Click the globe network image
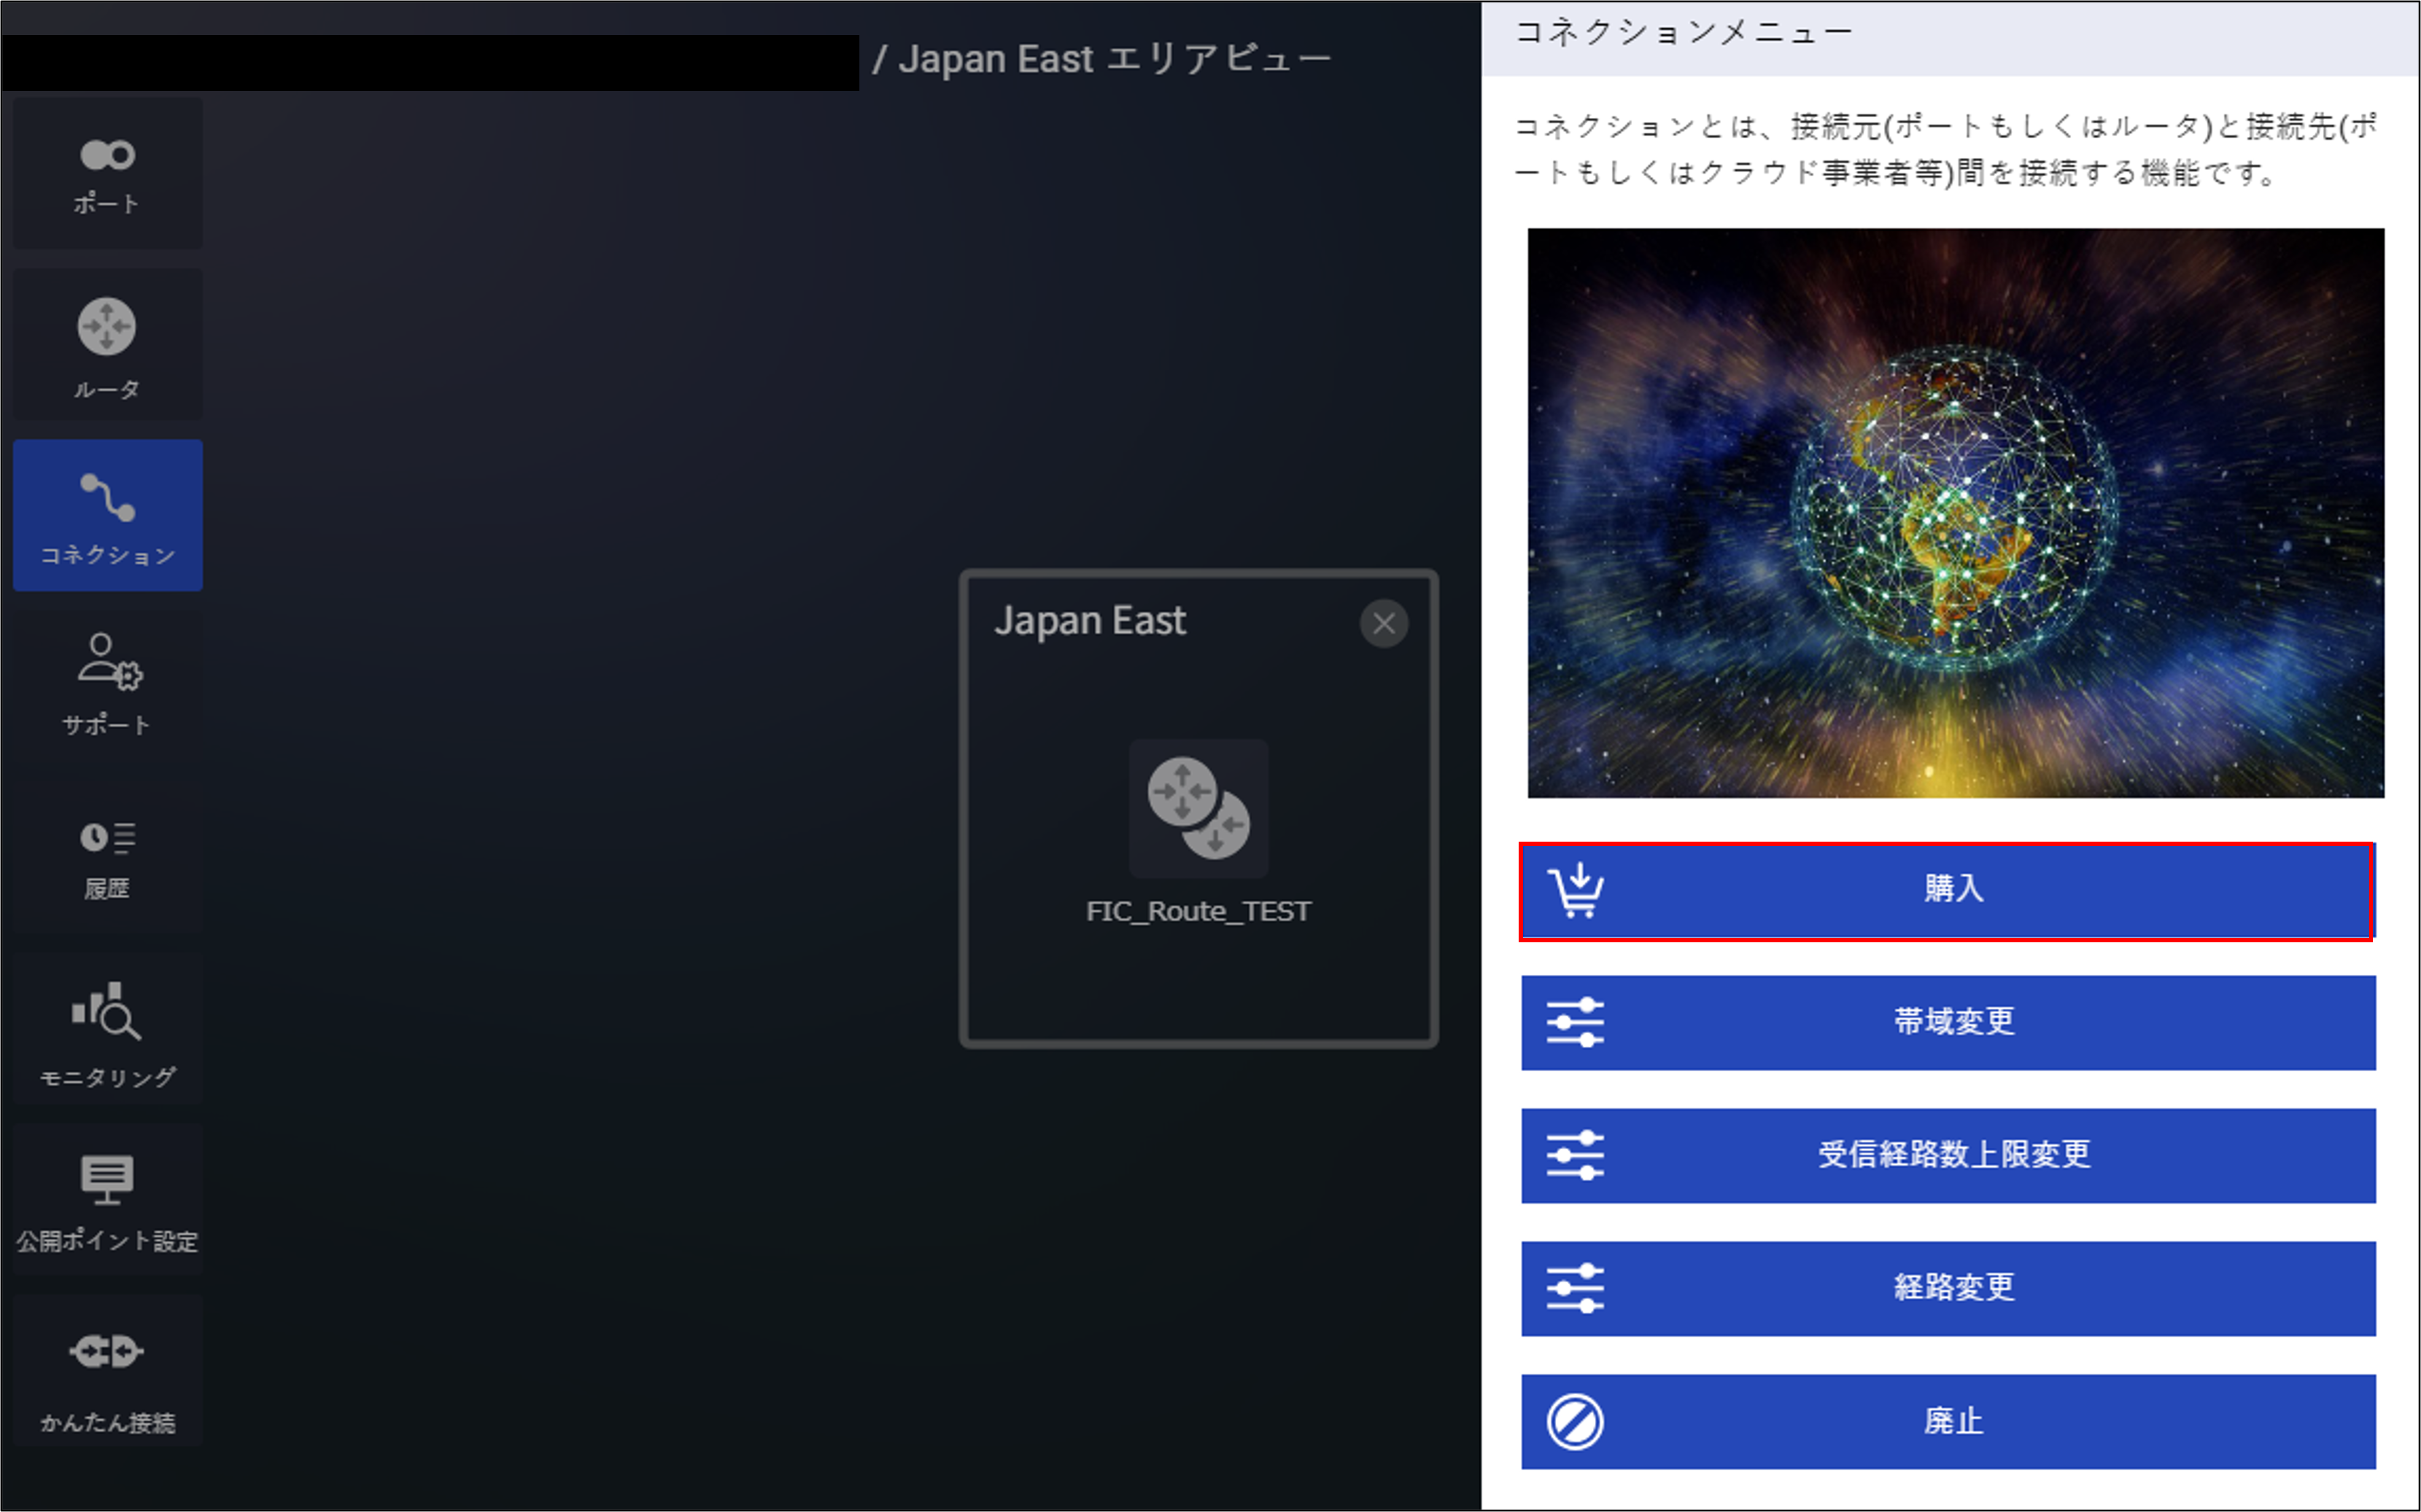The width and height of the screenshot is (2421, 1512). (1955, 513)
